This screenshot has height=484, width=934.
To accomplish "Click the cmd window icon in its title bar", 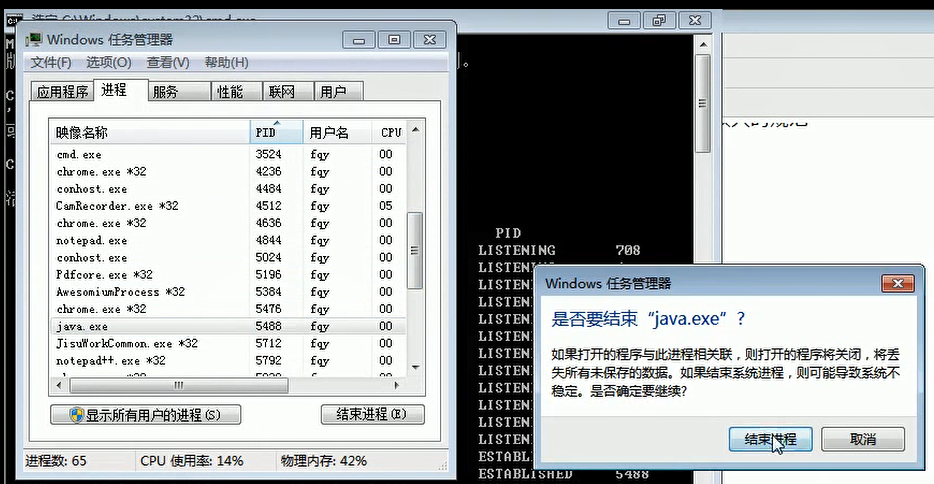I will coord(12,21).
